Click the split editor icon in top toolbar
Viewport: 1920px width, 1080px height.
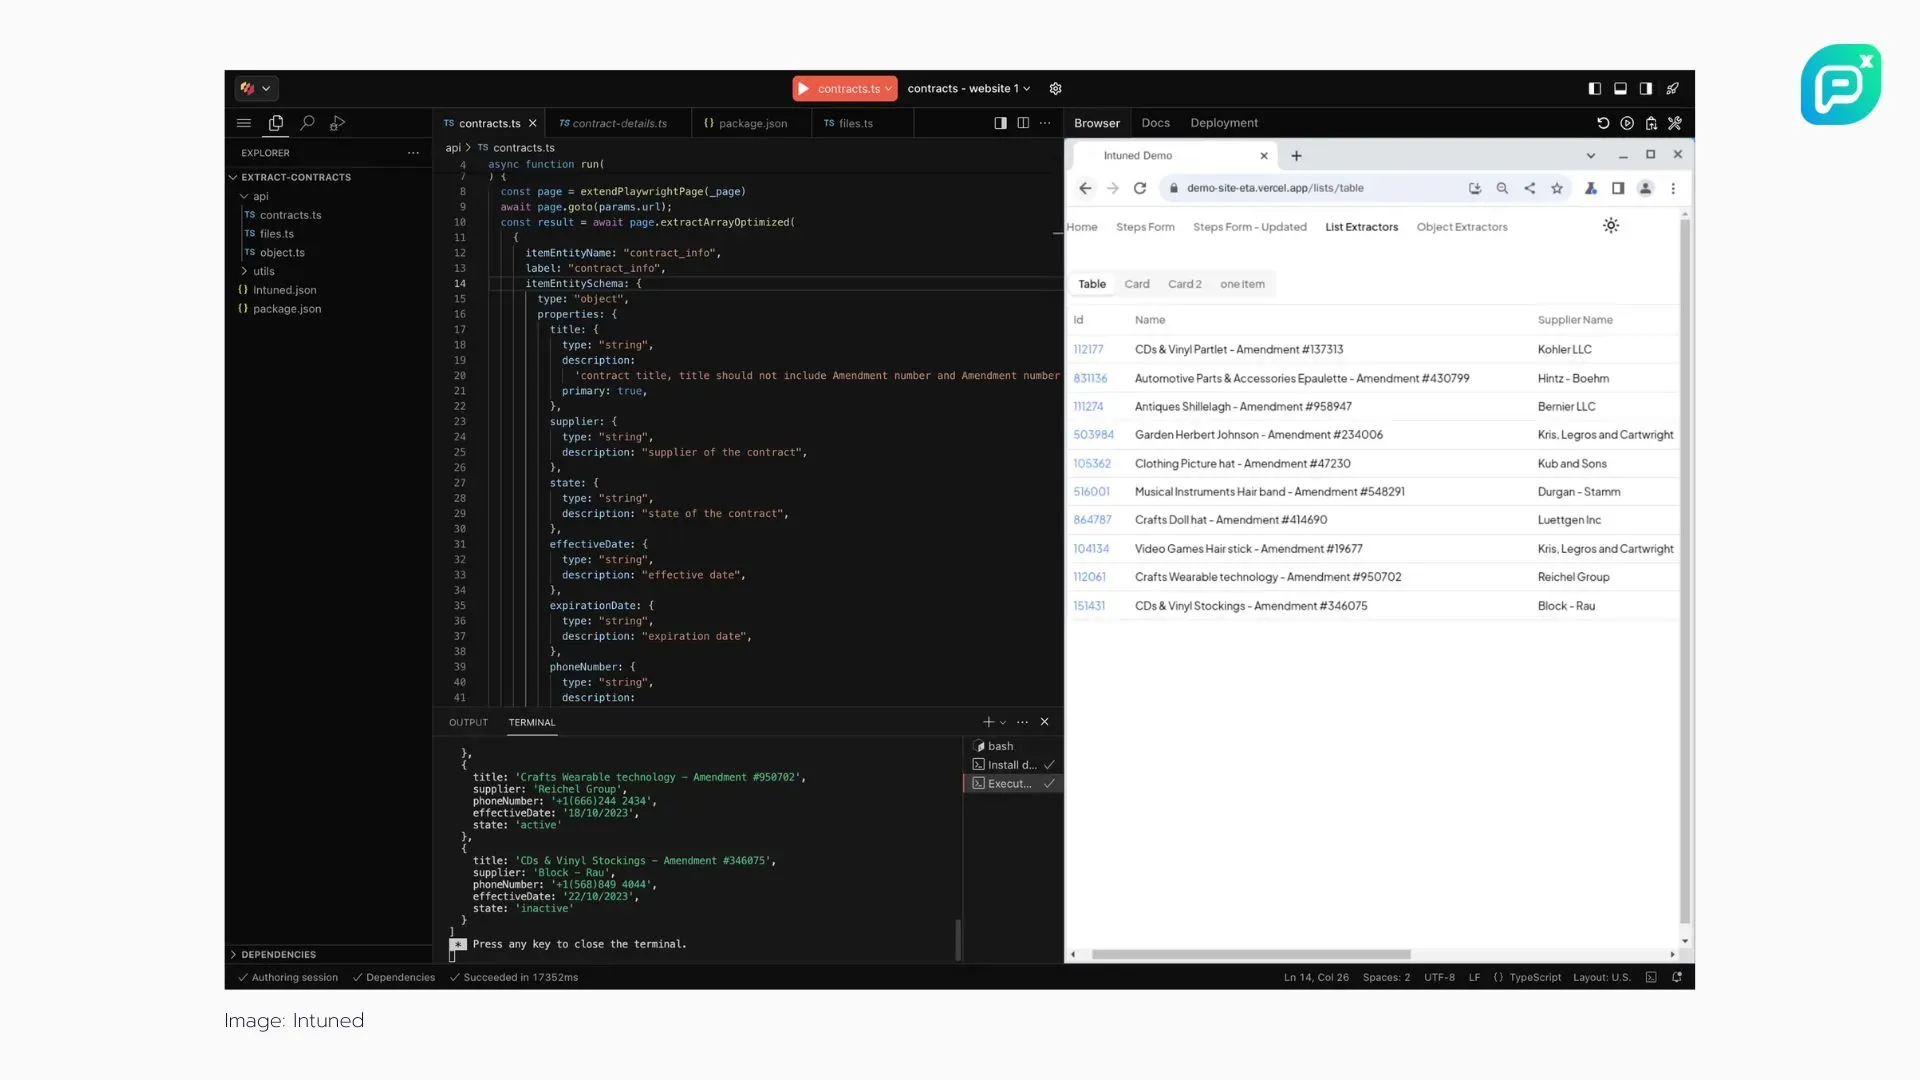pyautogui.click(x=1022, y=121)
